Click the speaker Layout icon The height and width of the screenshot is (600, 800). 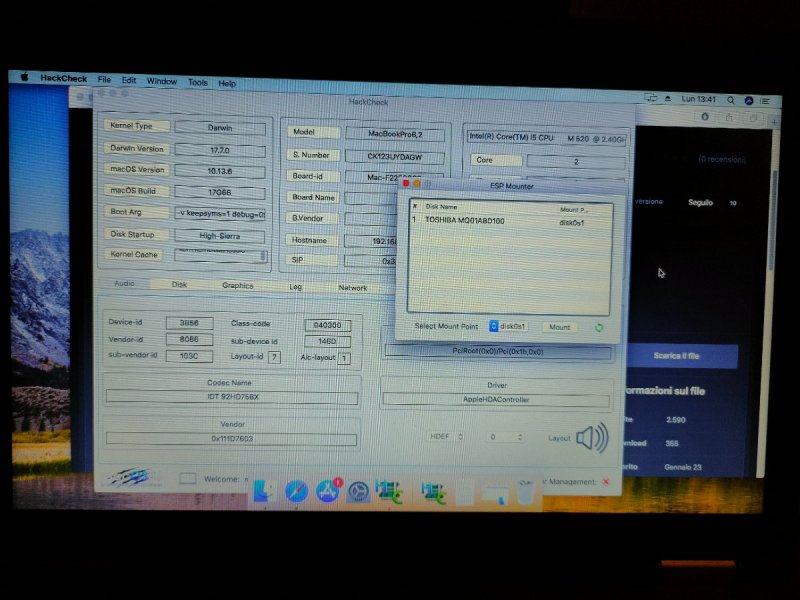tap(592, 438)
